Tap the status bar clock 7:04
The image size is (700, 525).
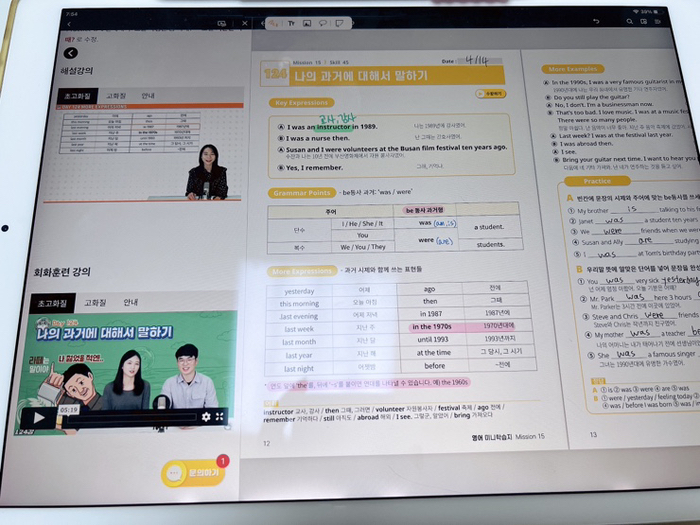(x=71, y=15)
